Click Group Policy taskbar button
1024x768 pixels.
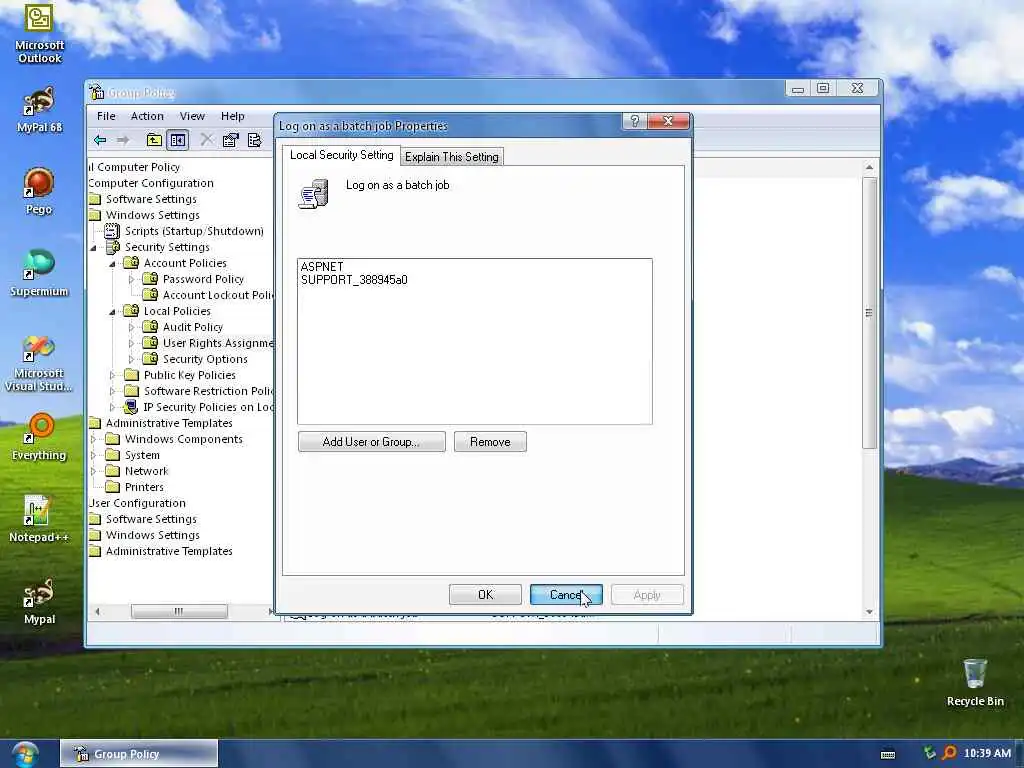[139, 754]
